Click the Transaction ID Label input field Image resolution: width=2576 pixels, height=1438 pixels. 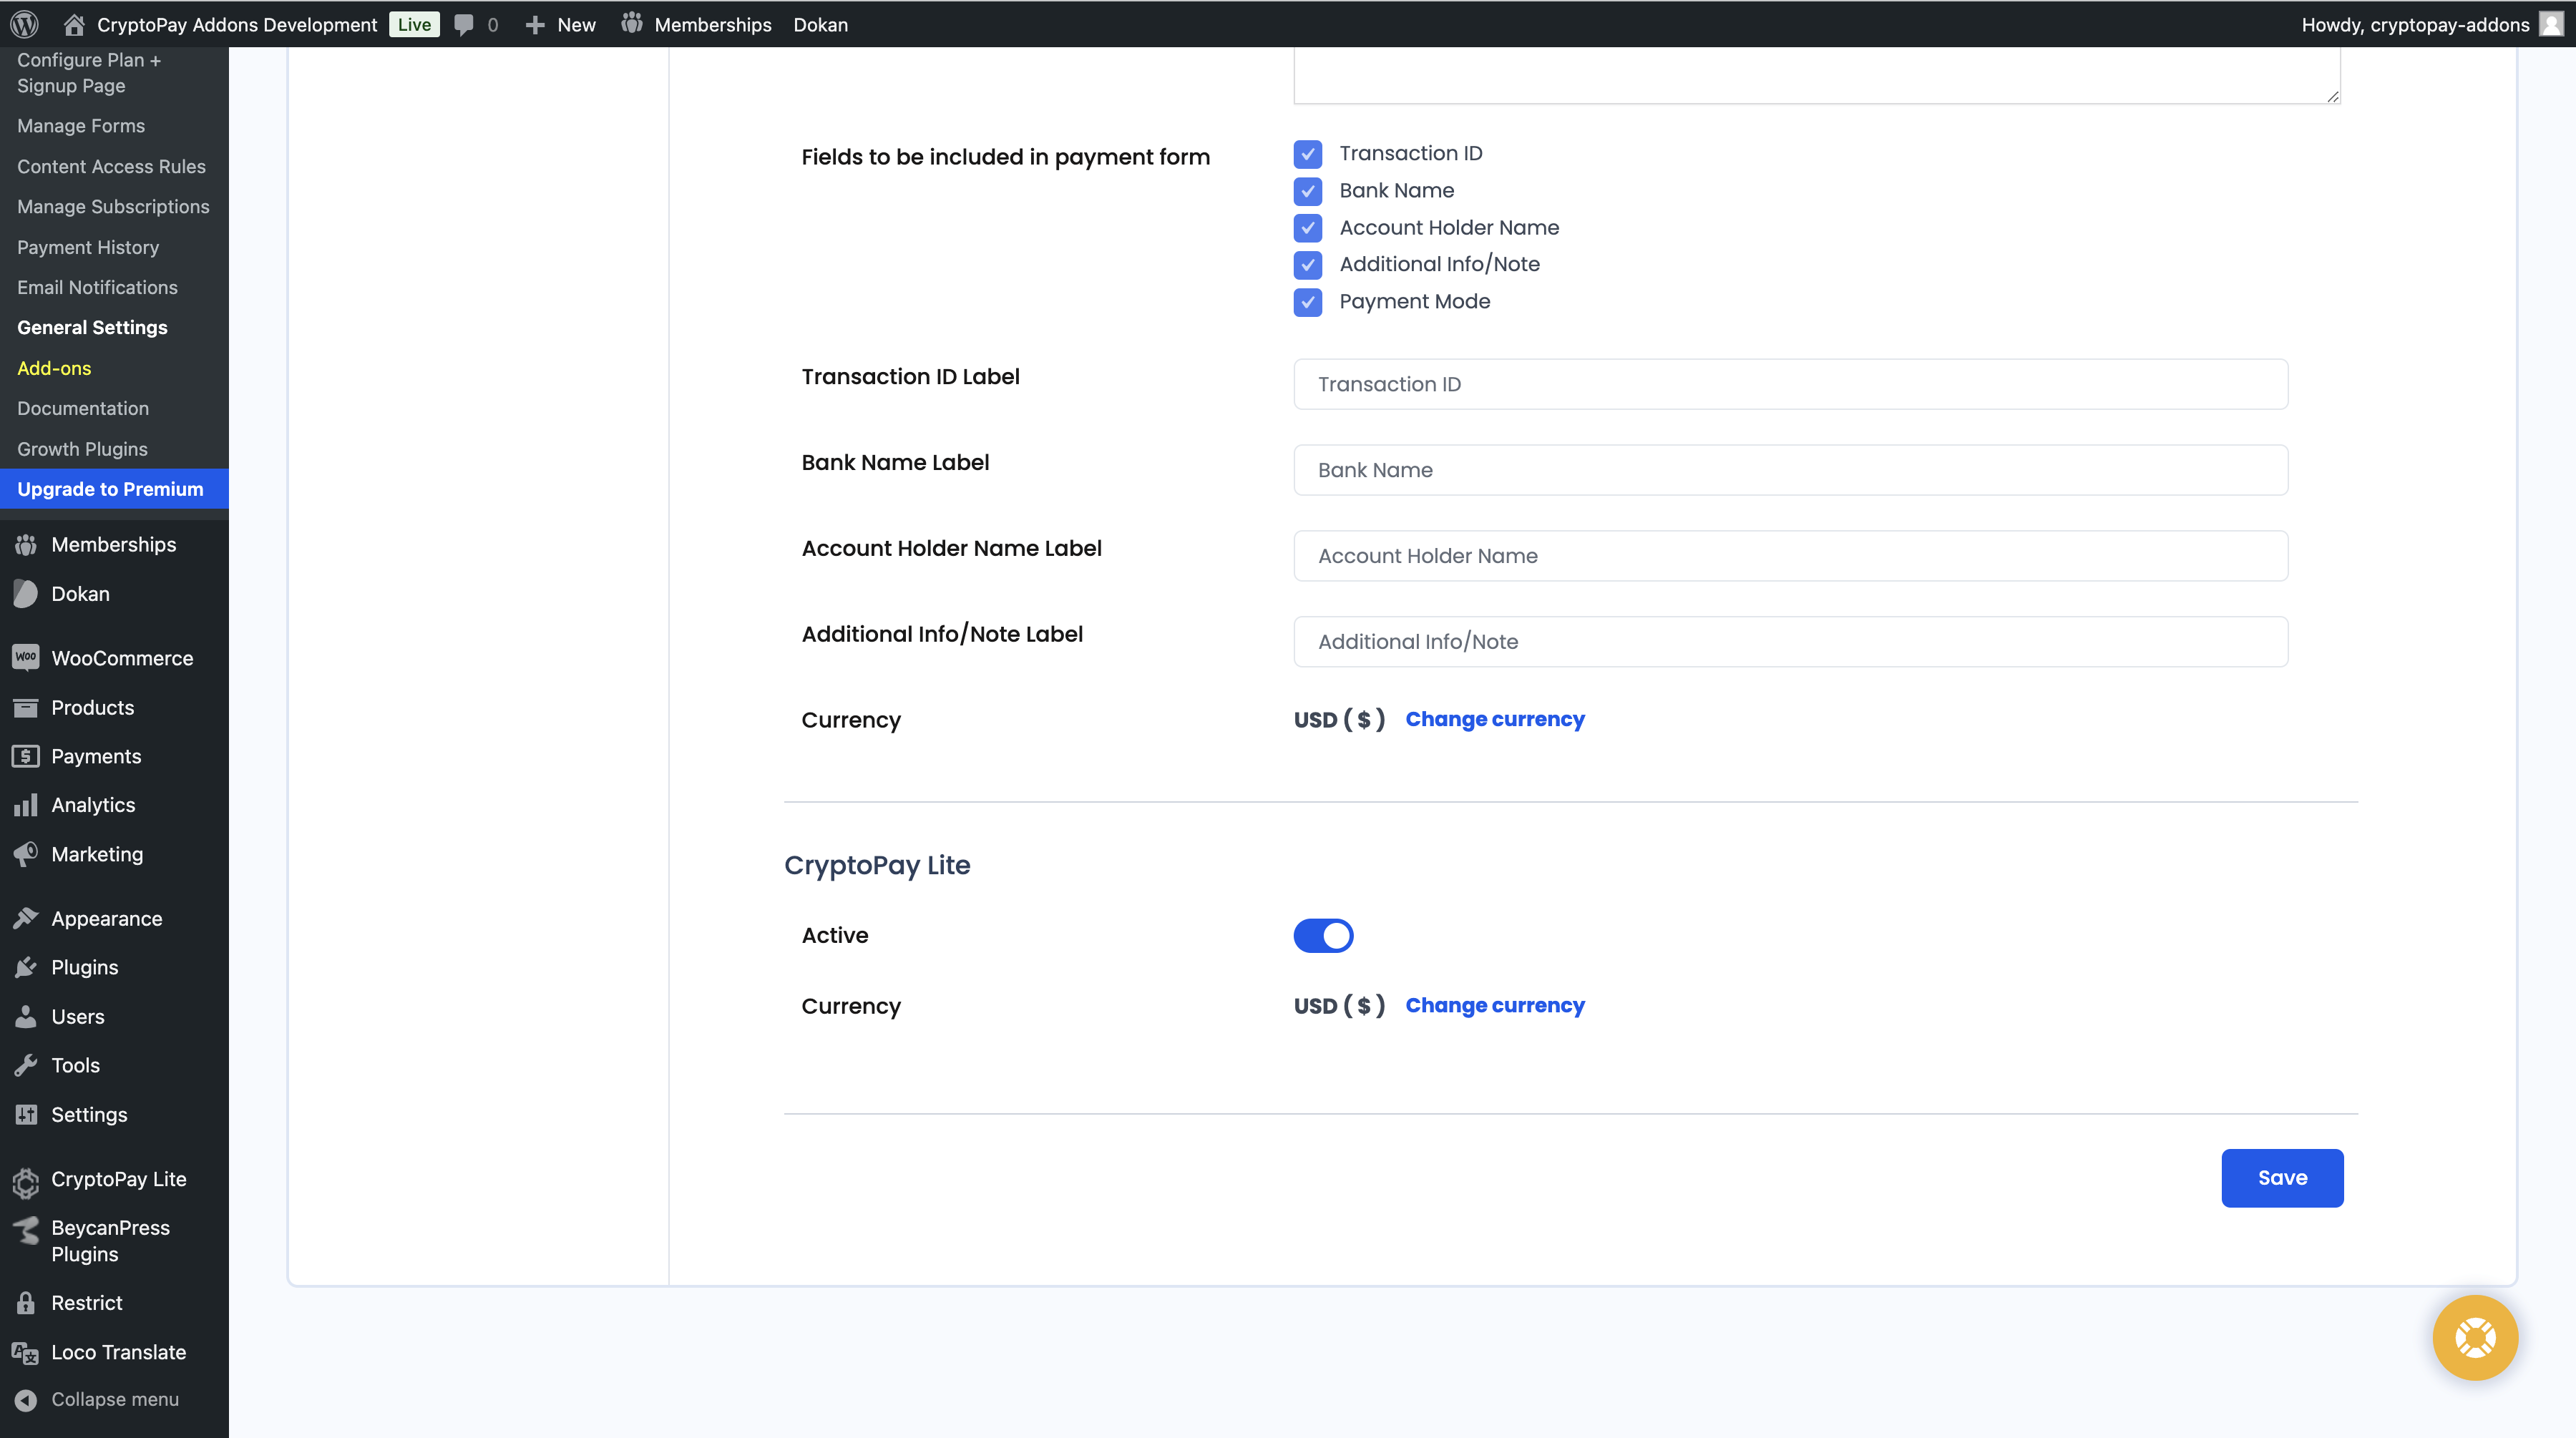[x=1789, y=384]
